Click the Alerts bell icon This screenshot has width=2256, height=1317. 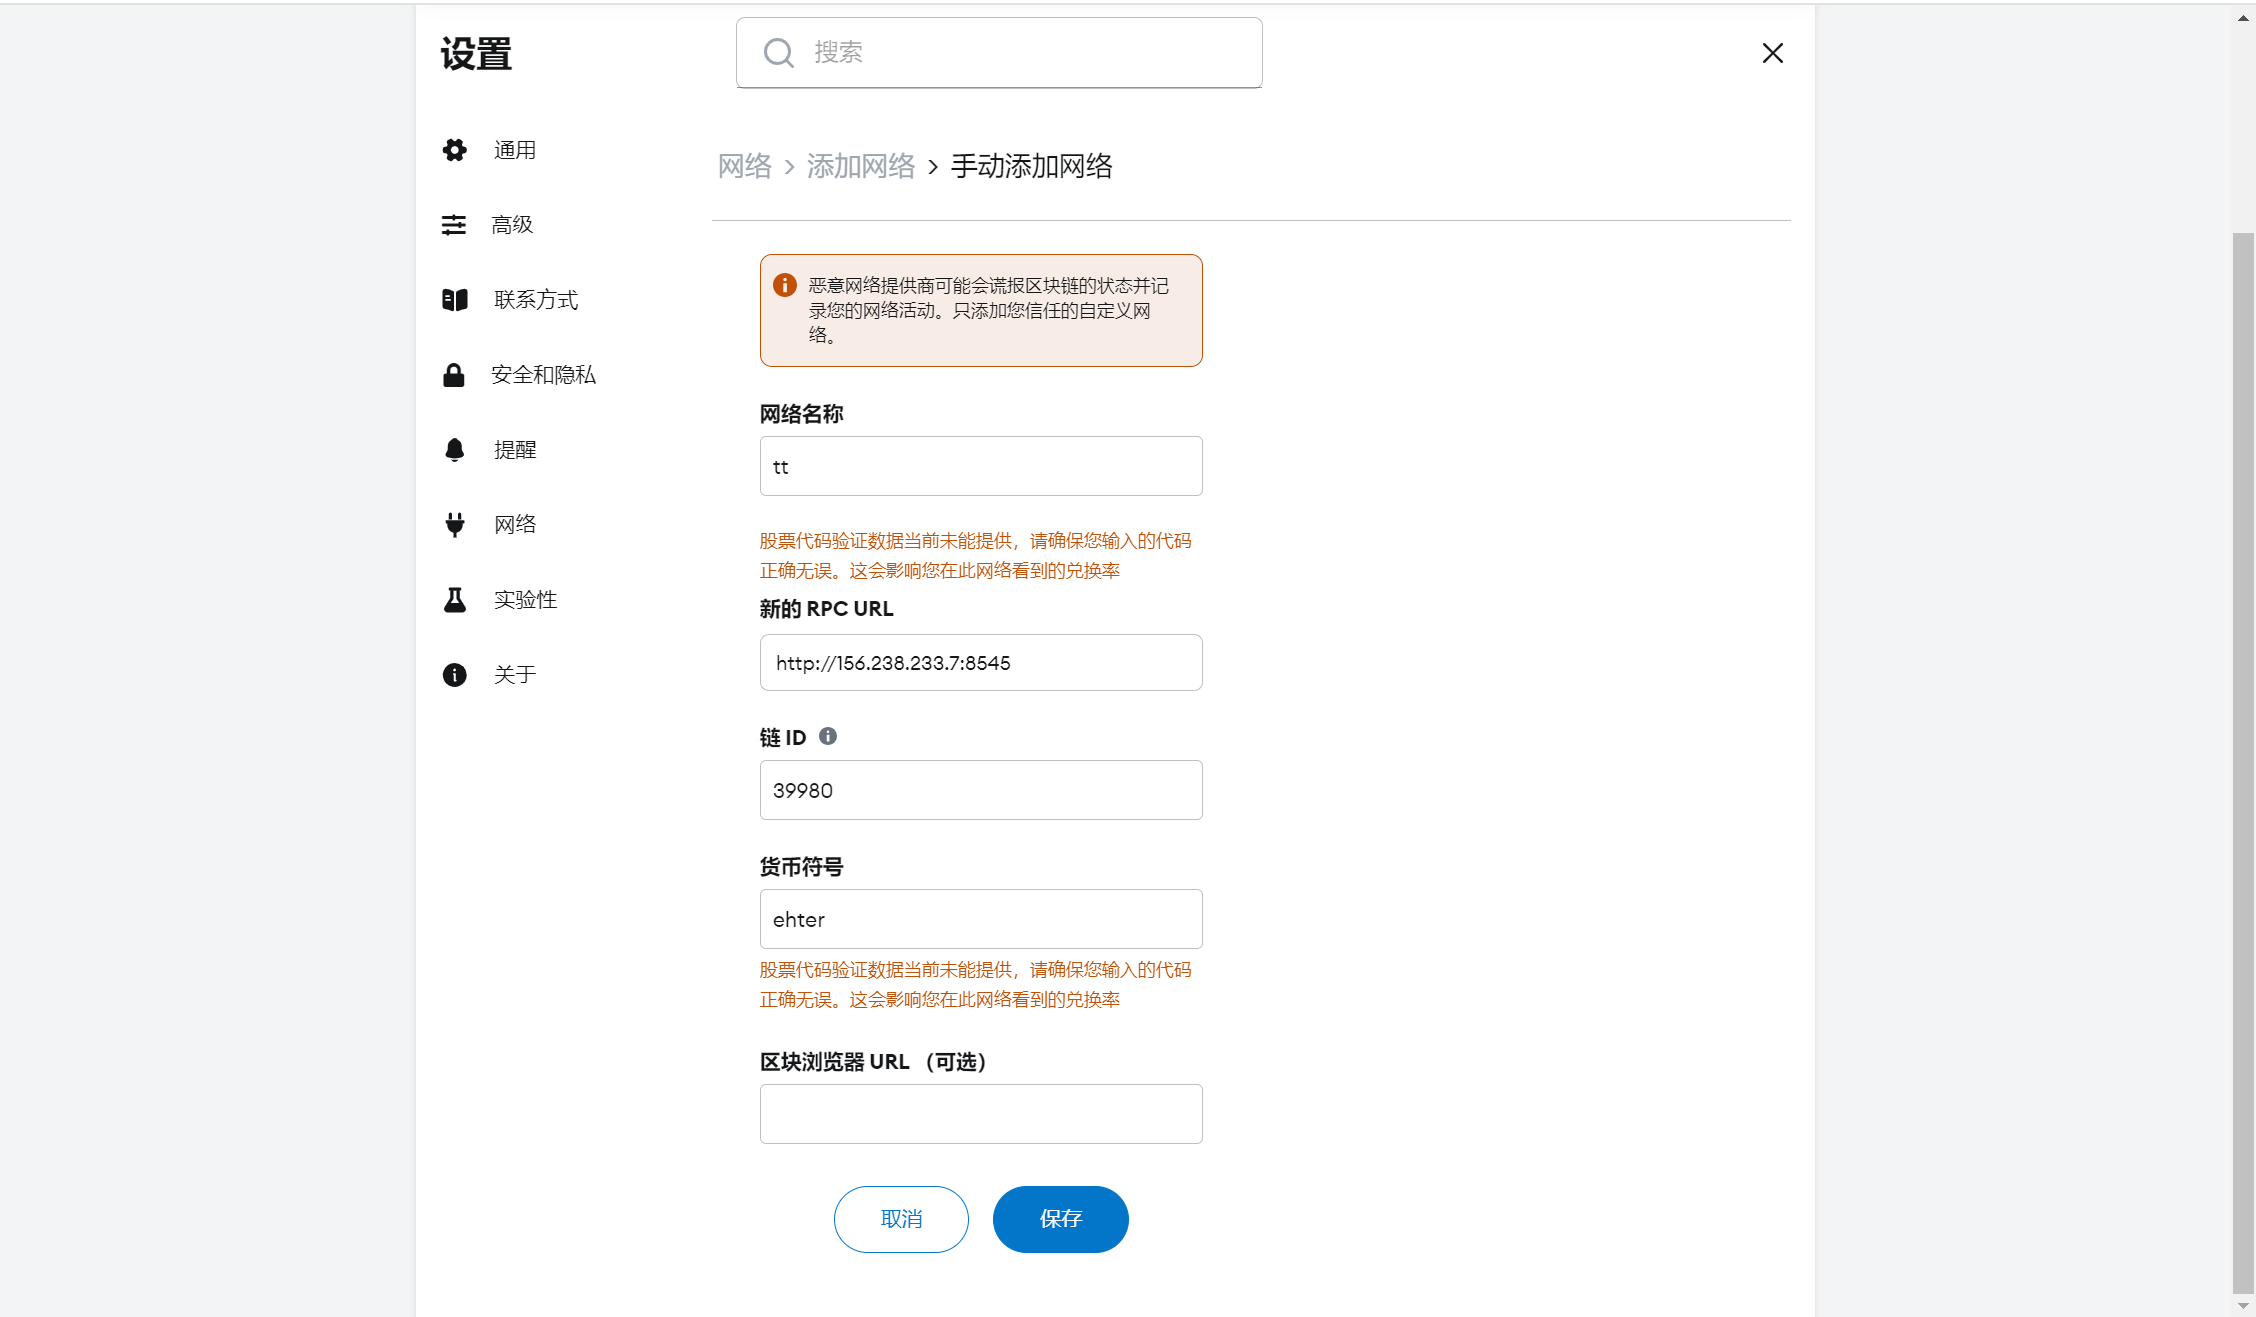tap(455, 450)
